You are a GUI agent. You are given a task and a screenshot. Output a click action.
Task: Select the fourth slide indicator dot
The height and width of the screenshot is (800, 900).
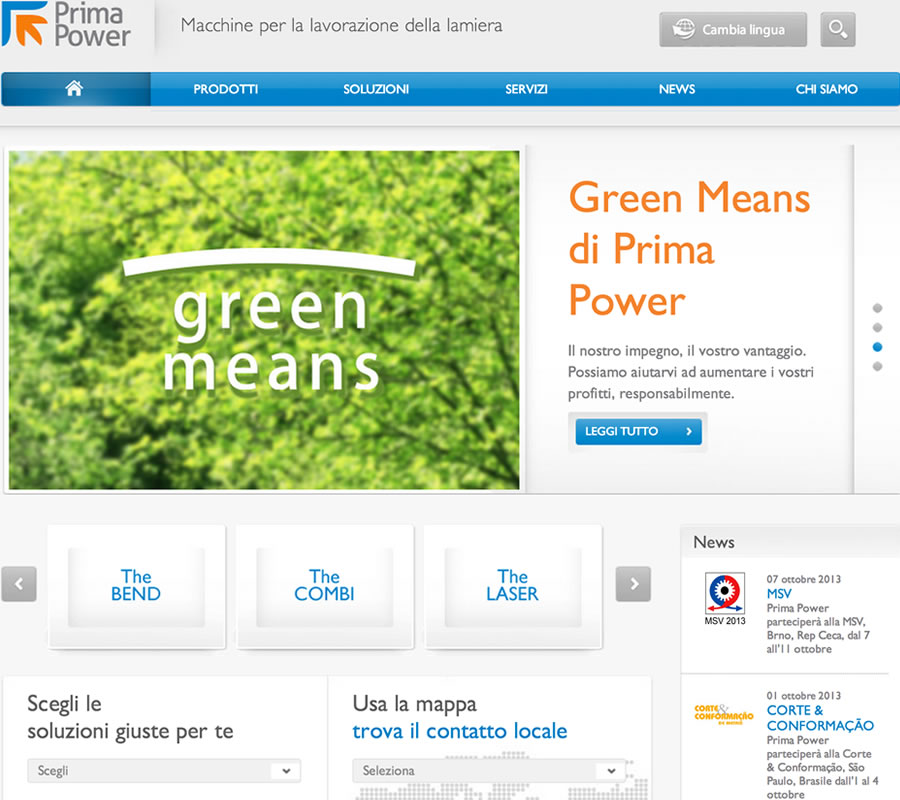[x=877, y=367]
